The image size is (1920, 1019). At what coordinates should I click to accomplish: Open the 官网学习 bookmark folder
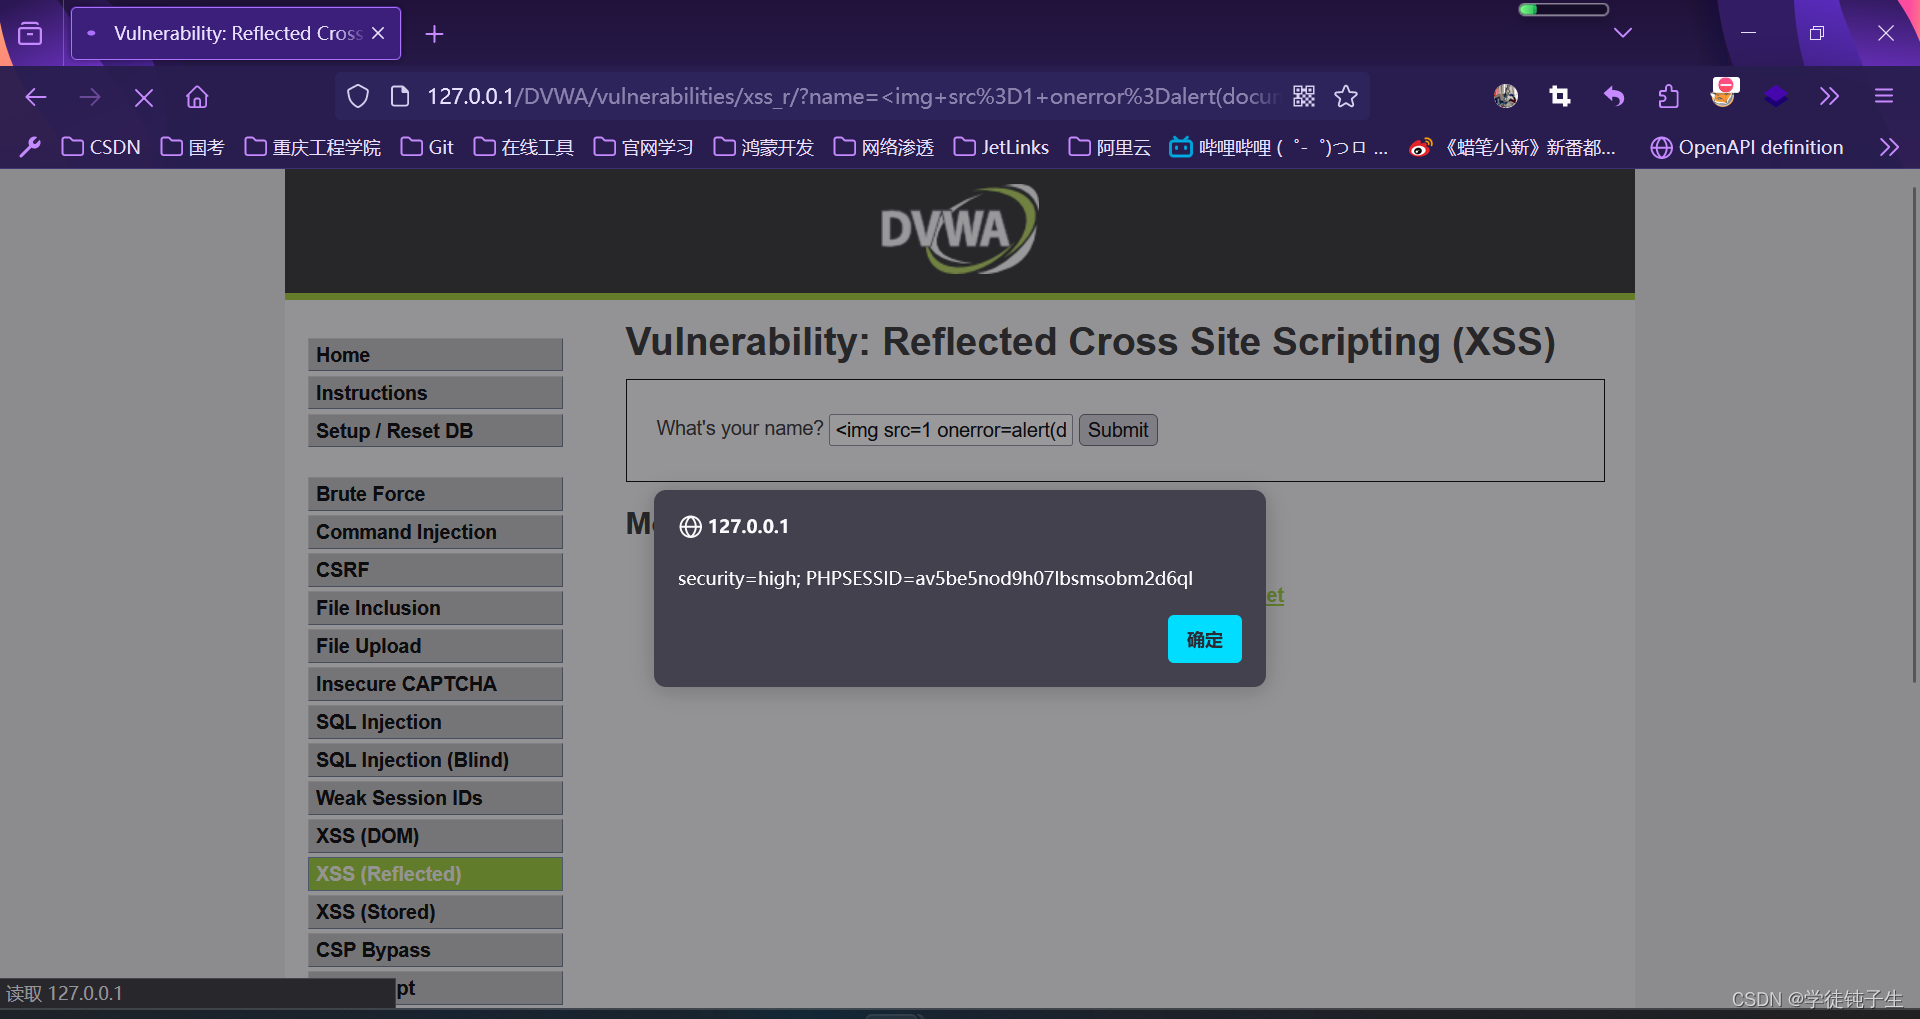tap(644, 147)
